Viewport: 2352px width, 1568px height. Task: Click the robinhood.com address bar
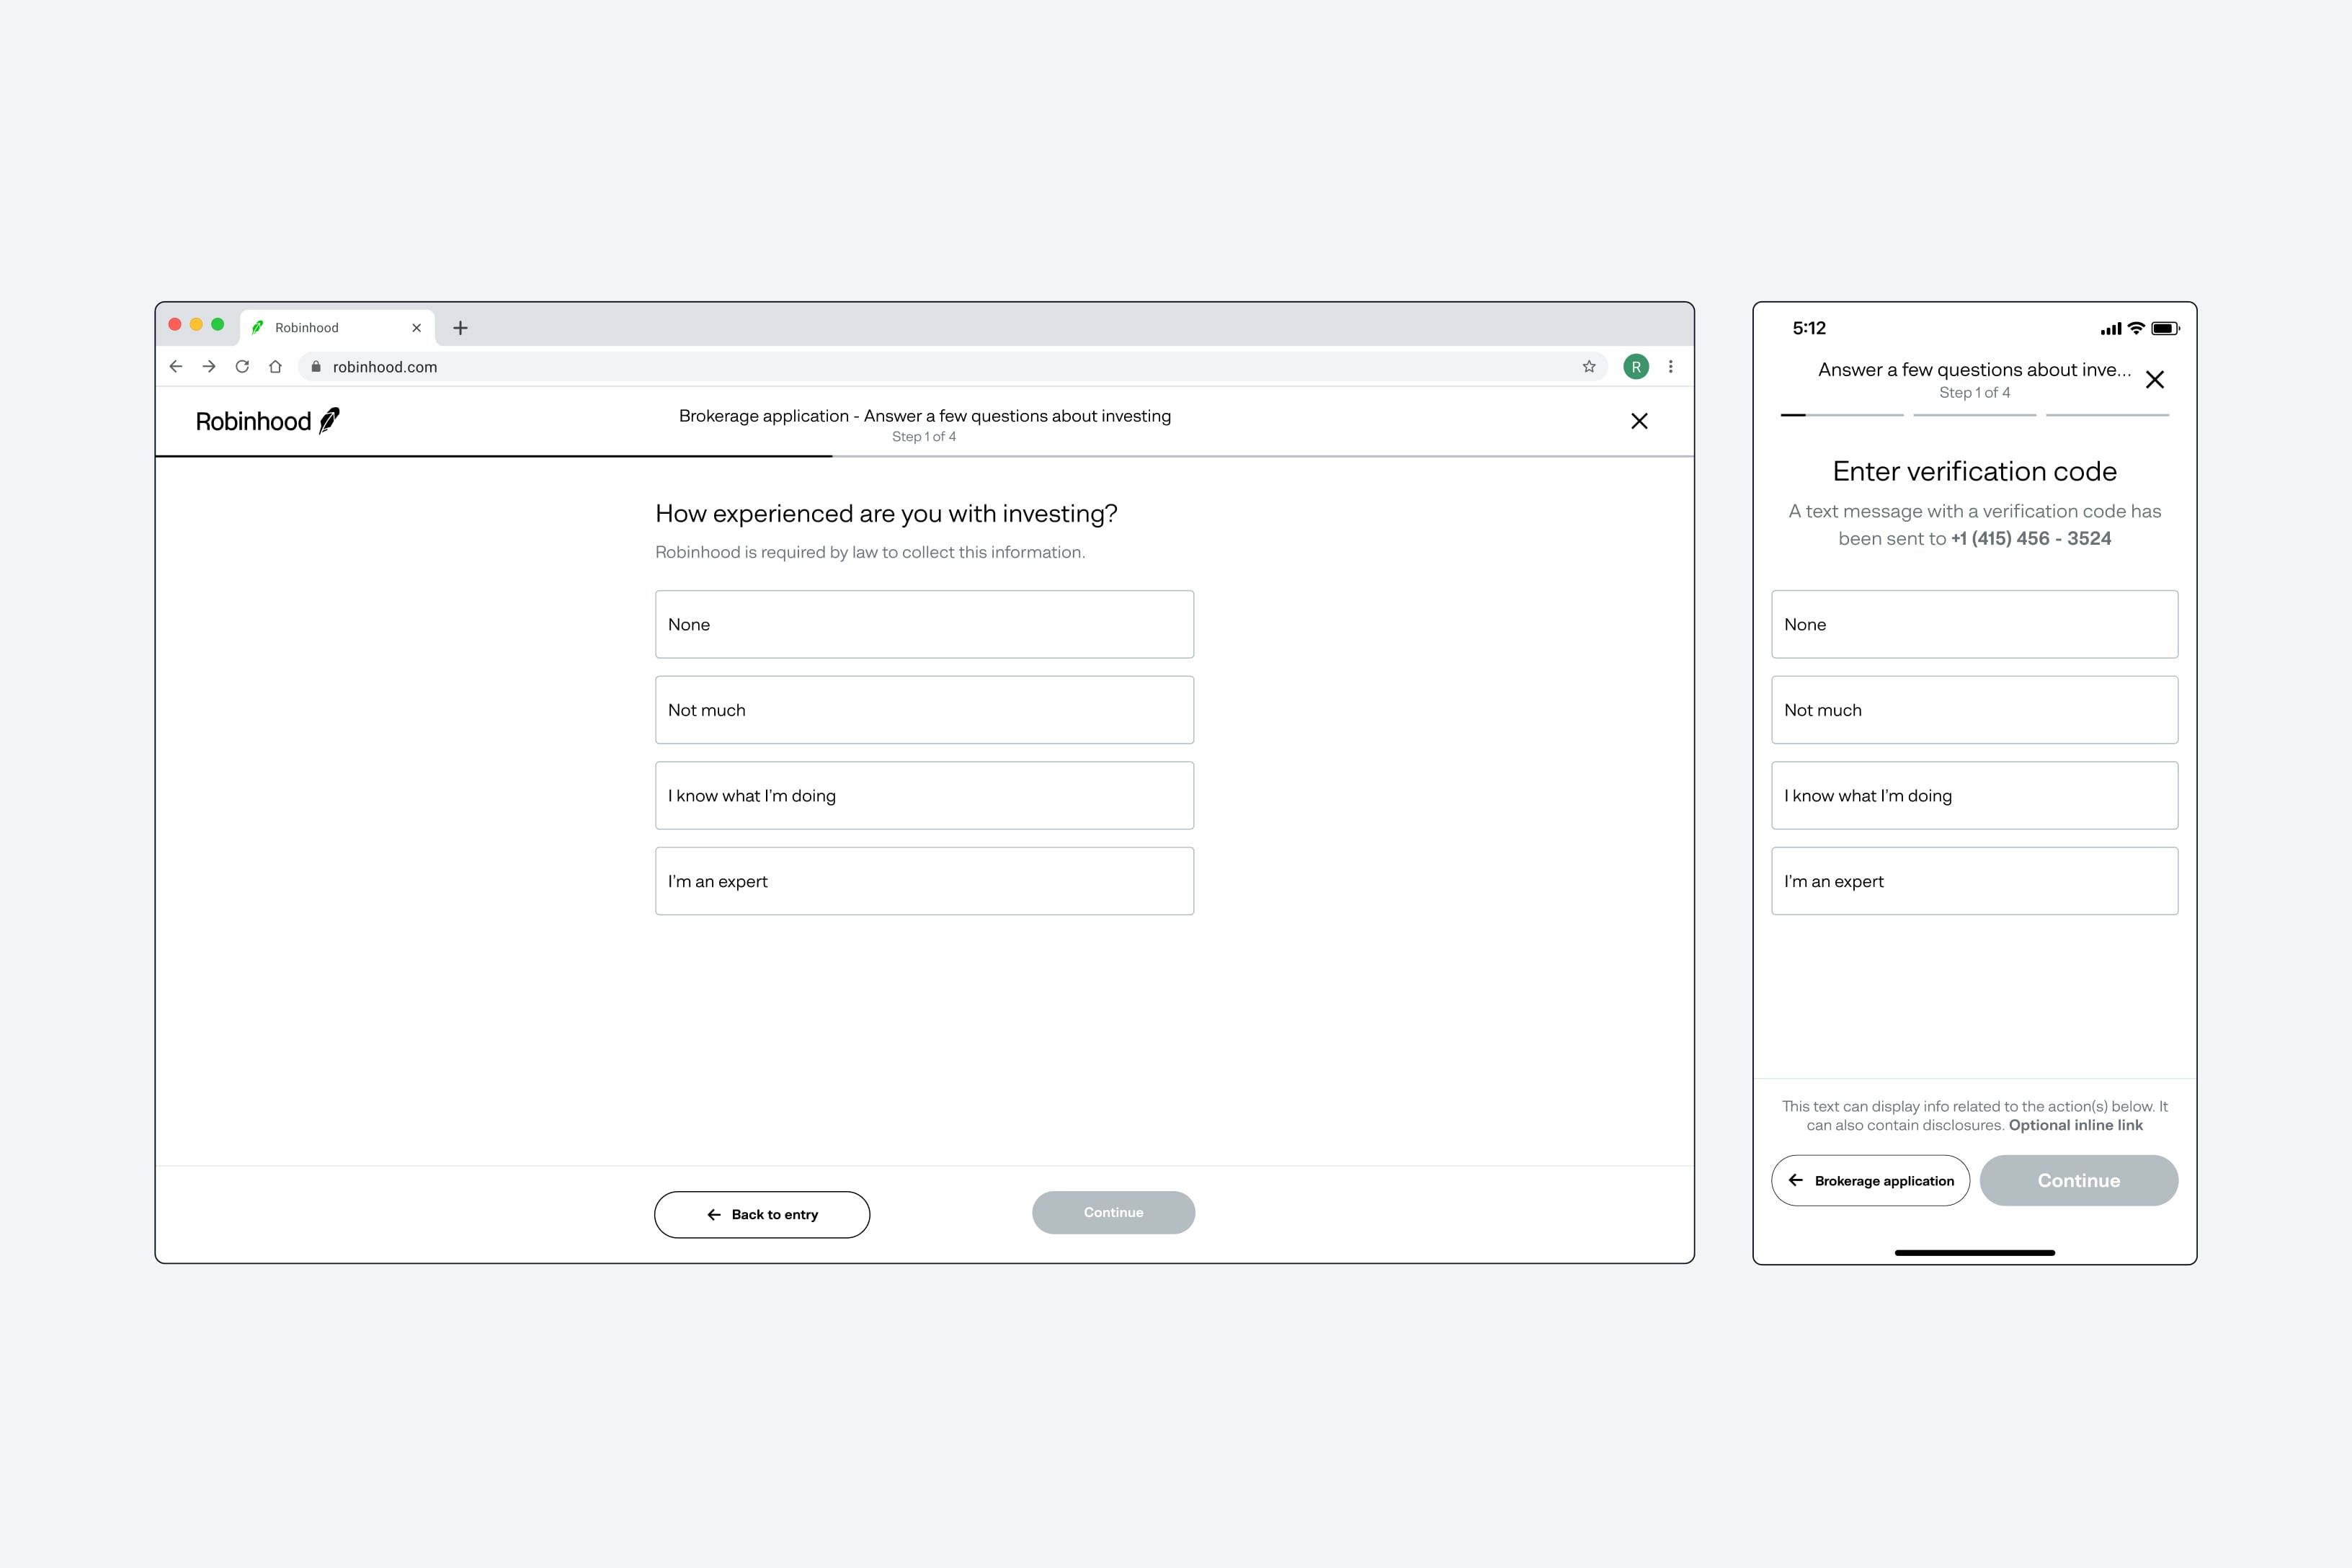pos(952,367)
